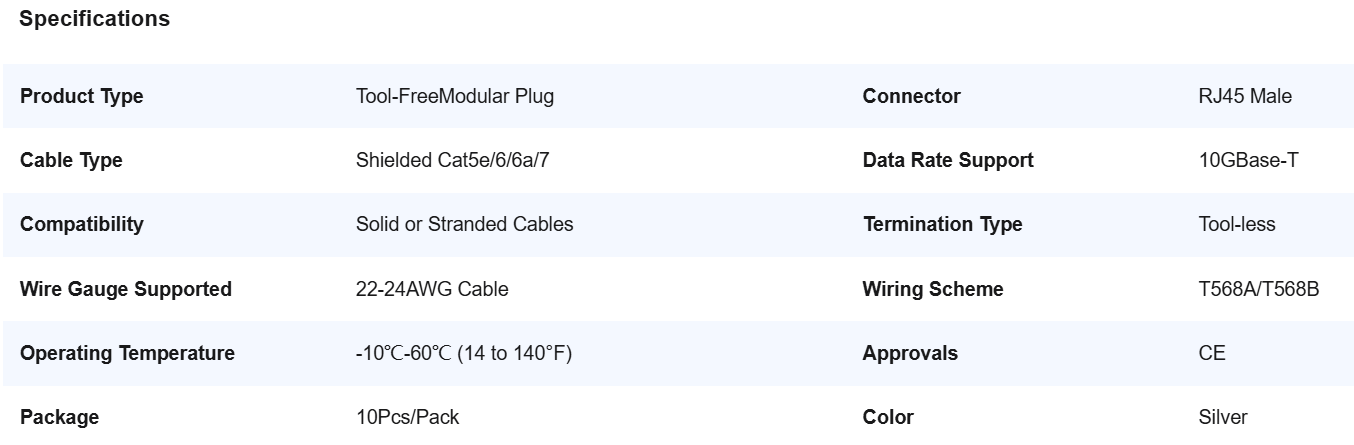Image resolution: width=1354 pixels, height=445 pixels.
Task: Click the T568A/T568B wiring value
Action: click(1259, 290)
